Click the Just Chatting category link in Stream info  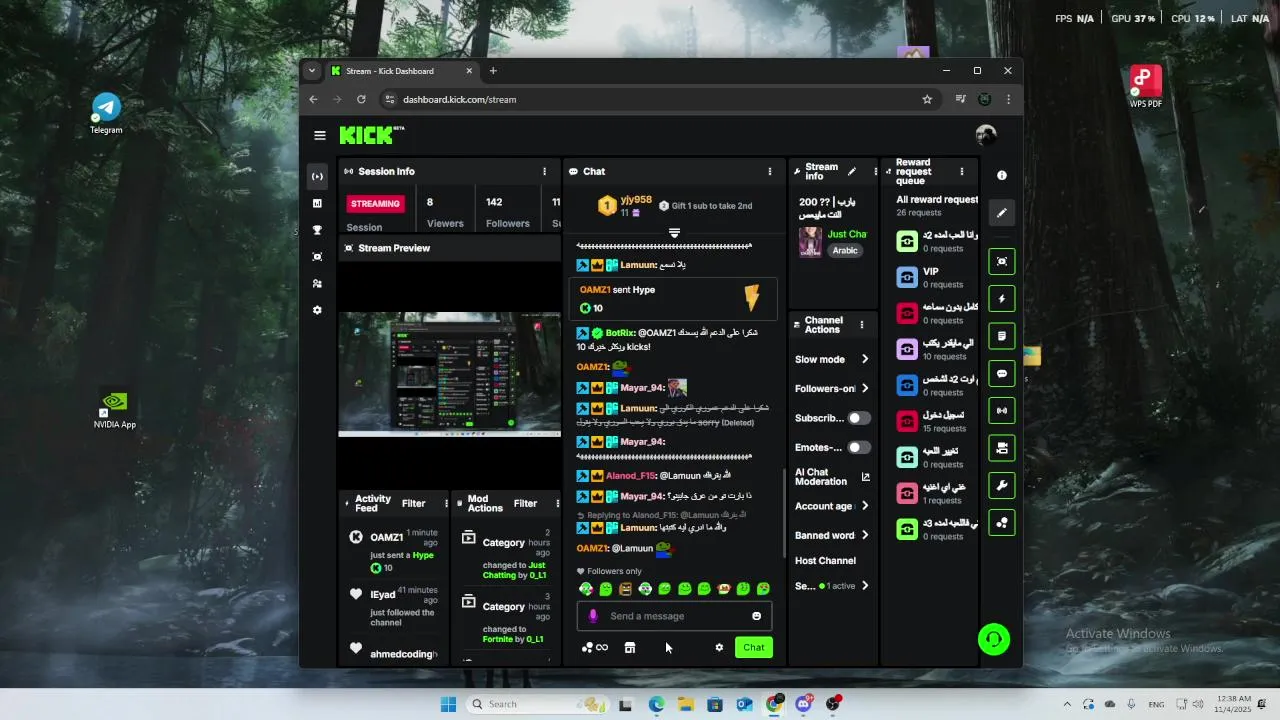click(x=847, y=234)
